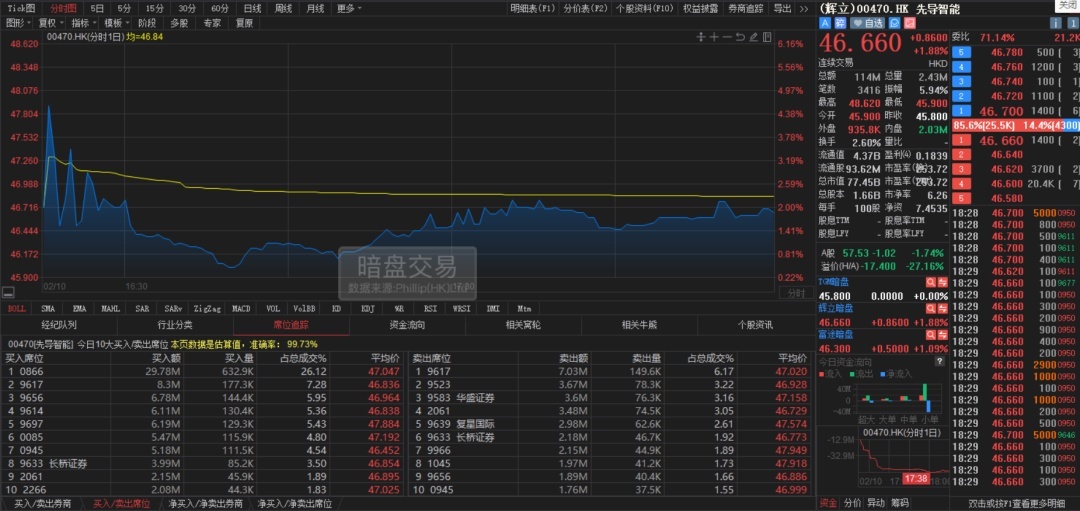Image resolution: width=1080 pixels, height=511 pixels.
Task: Open the 复权 dropdown
Action: tap(50, 22)
